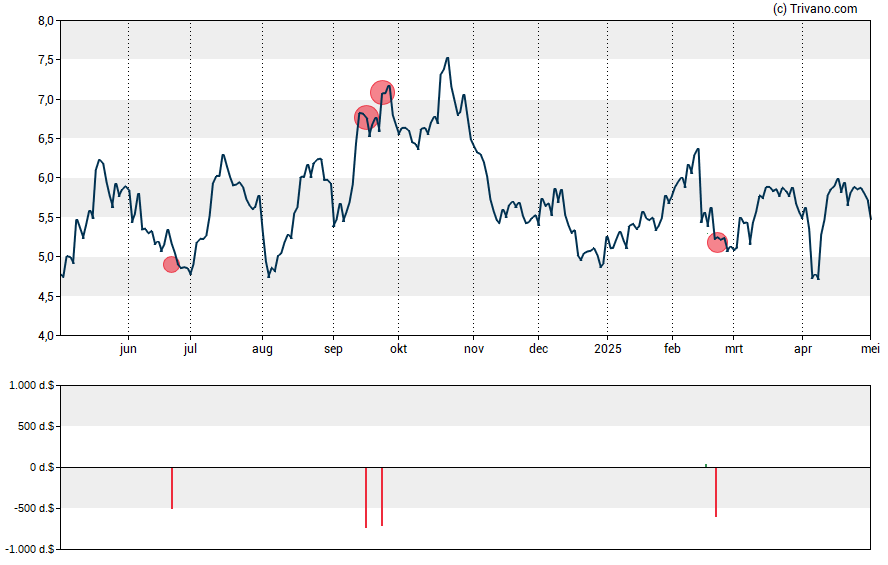Viewport: 888px width, 565px height.
Task: Click the '0 d.$' volume axis label
Action: point(42,468)
